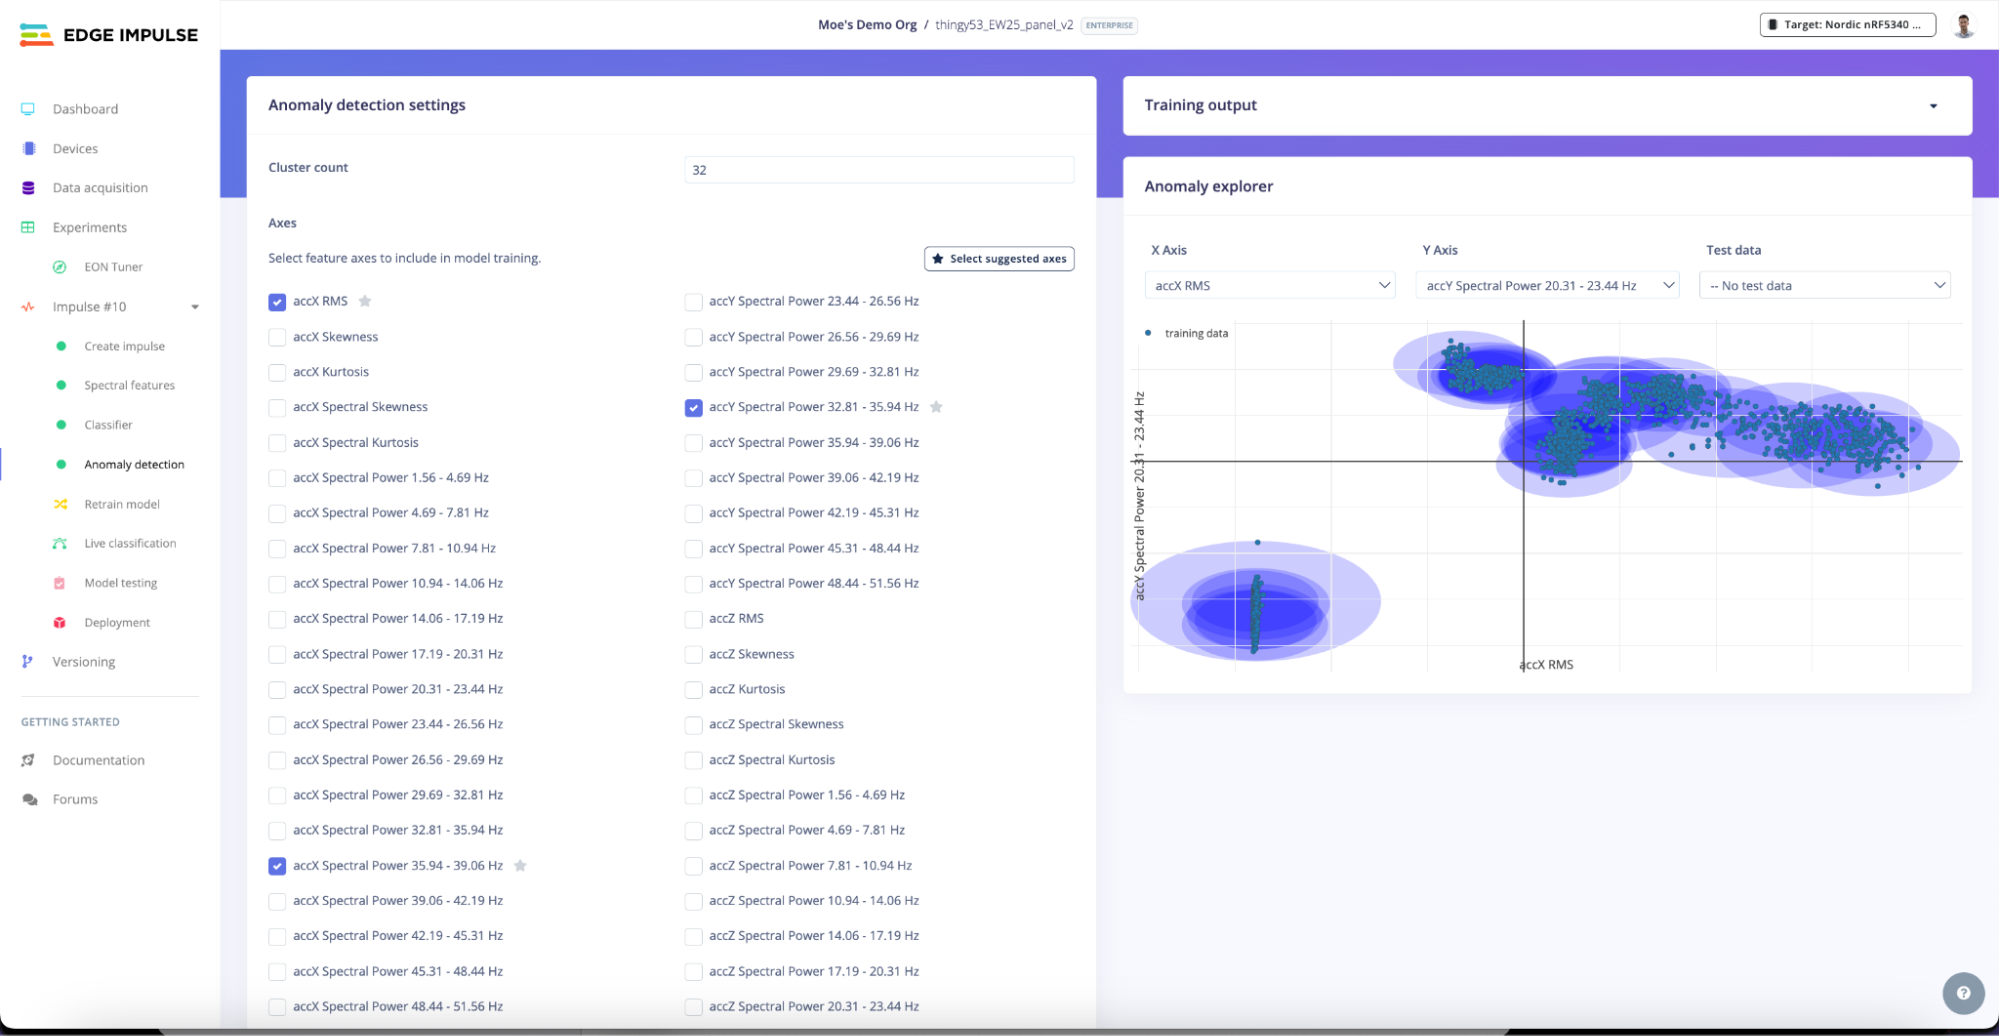Viewport: 1999px width, 1036px height.
Task: Go to Create impulse
Action: click(124, 346)
